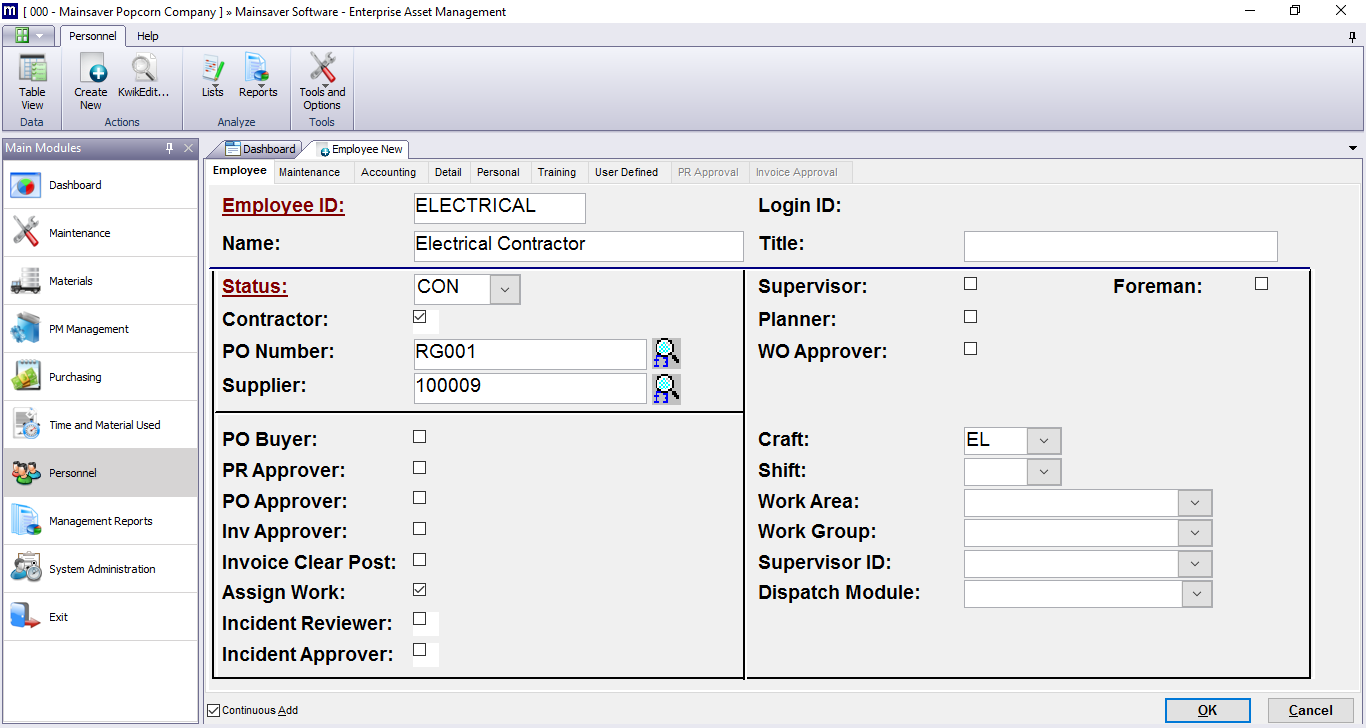Uncheck the Contractor checkbox
1366x728 pixels.
pos(420,317)
